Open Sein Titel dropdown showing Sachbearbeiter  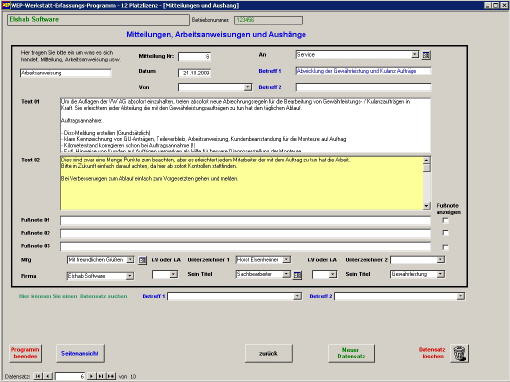tap(286, 274)
